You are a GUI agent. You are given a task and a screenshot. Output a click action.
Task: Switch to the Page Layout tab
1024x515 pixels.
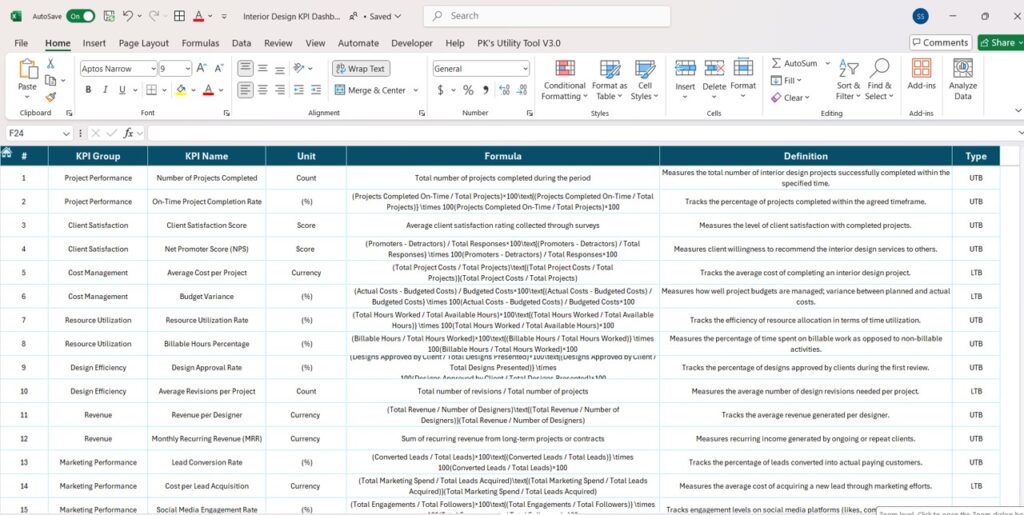coord(144,43)
